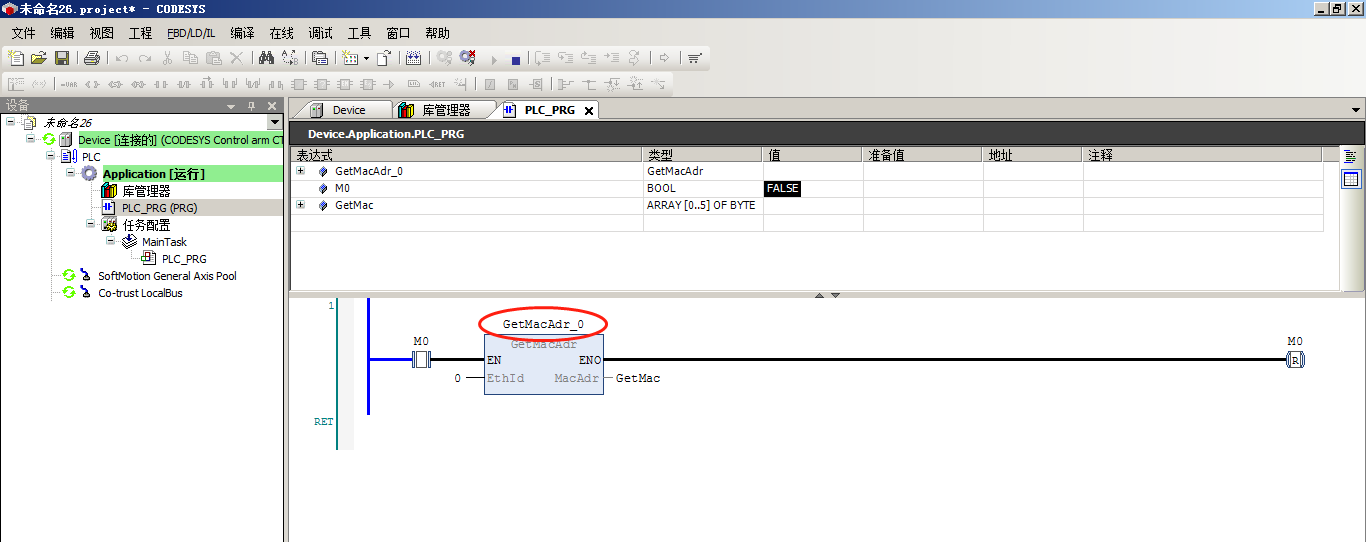
Task: Open Find with the binoculars icon
Action: 266,58
